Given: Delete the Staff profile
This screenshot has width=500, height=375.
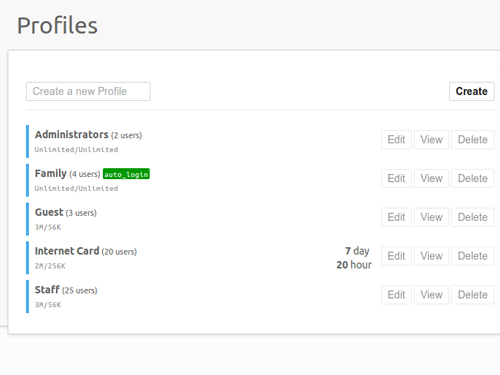Looking at the screenshot, I should click(x=473, y=295).
